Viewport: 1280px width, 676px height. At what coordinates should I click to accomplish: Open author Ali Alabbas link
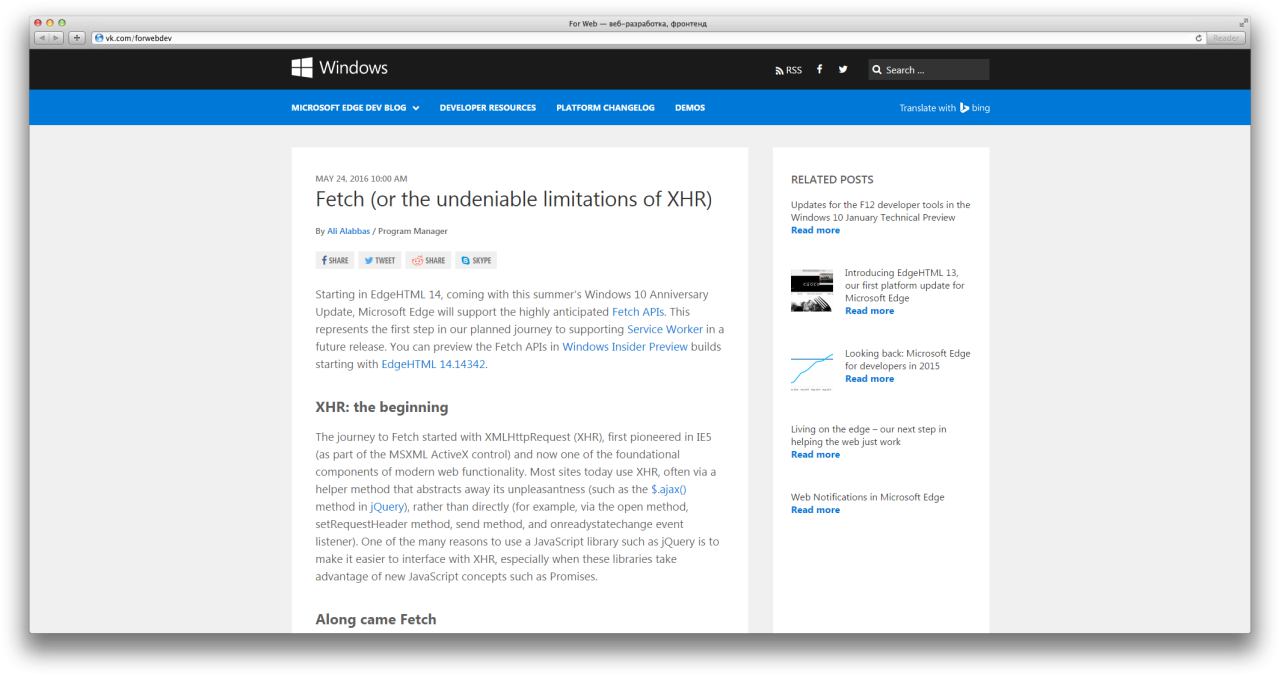[348, 231]
